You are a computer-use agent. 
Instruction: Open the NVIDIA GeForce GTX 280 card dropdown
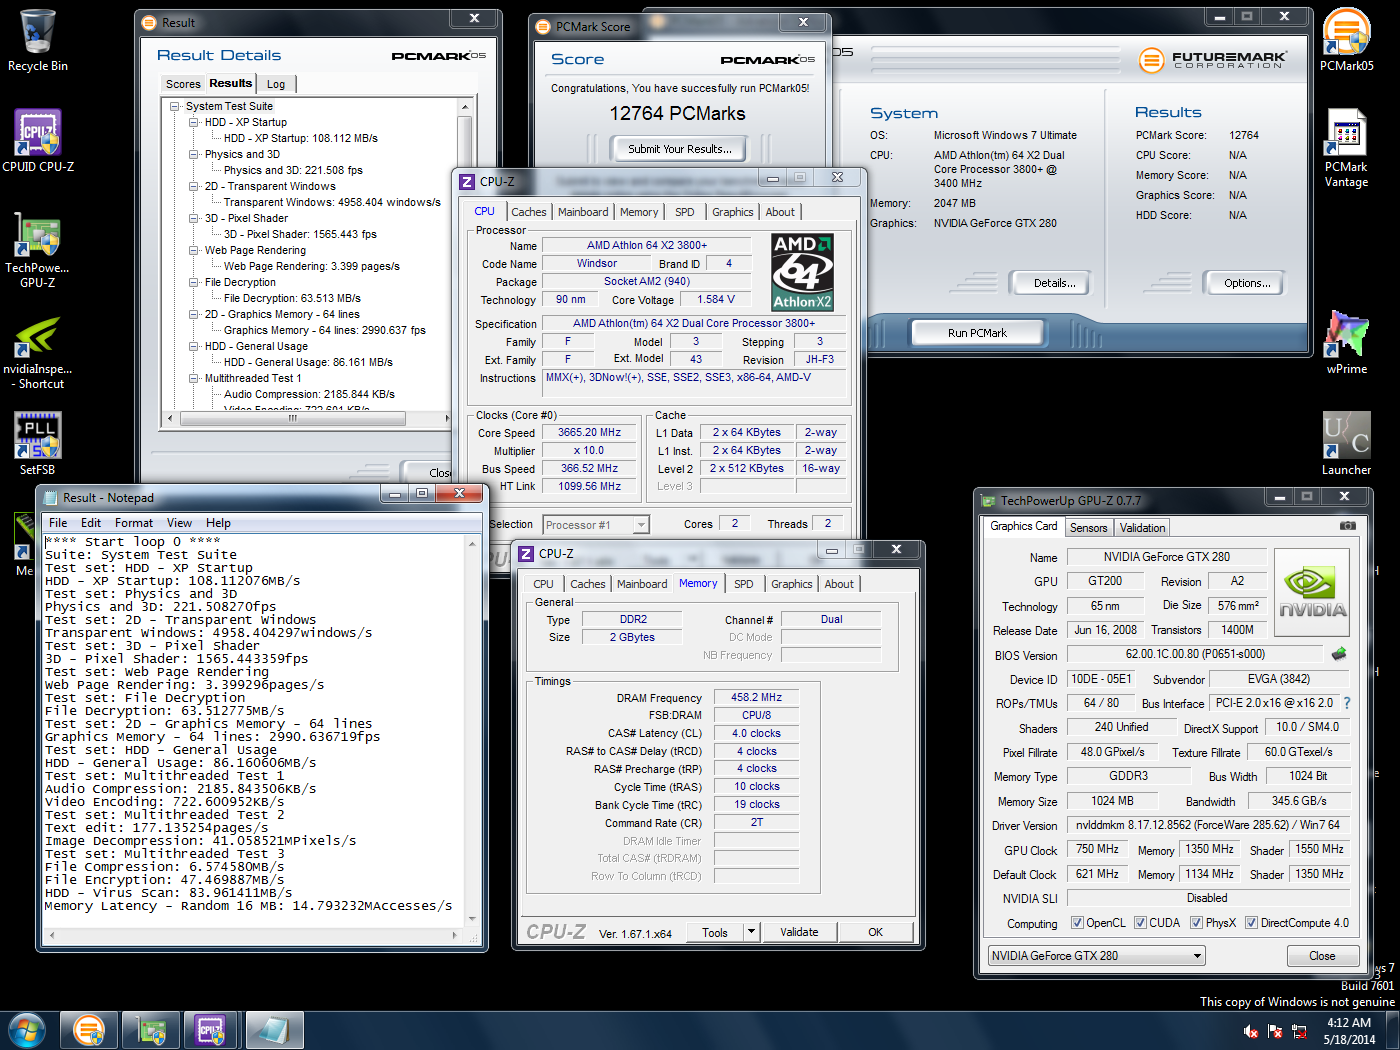(1096, 956)
